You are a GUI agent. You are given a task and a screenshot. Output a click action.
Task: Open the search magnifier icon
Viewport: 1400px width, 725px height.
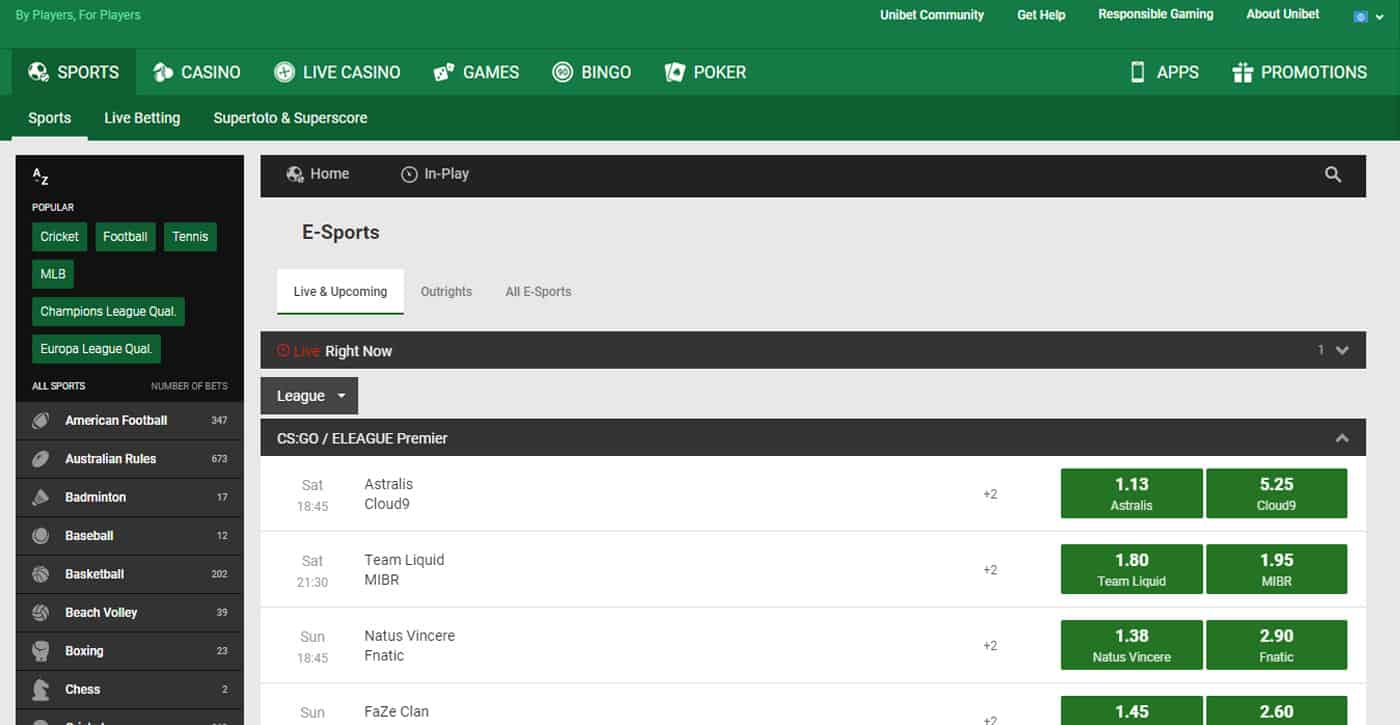tap(1333, 174)
